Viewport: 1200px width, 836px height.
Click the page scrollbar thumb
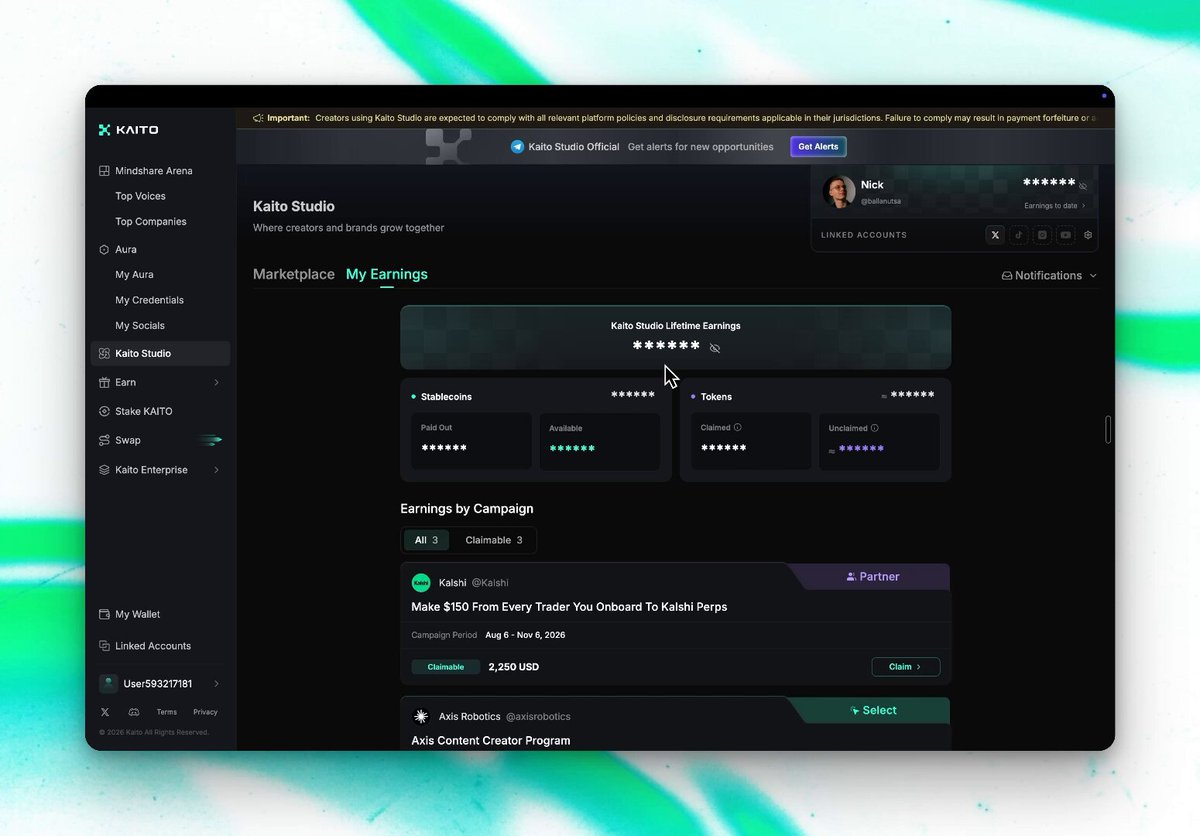point(1108,429)
